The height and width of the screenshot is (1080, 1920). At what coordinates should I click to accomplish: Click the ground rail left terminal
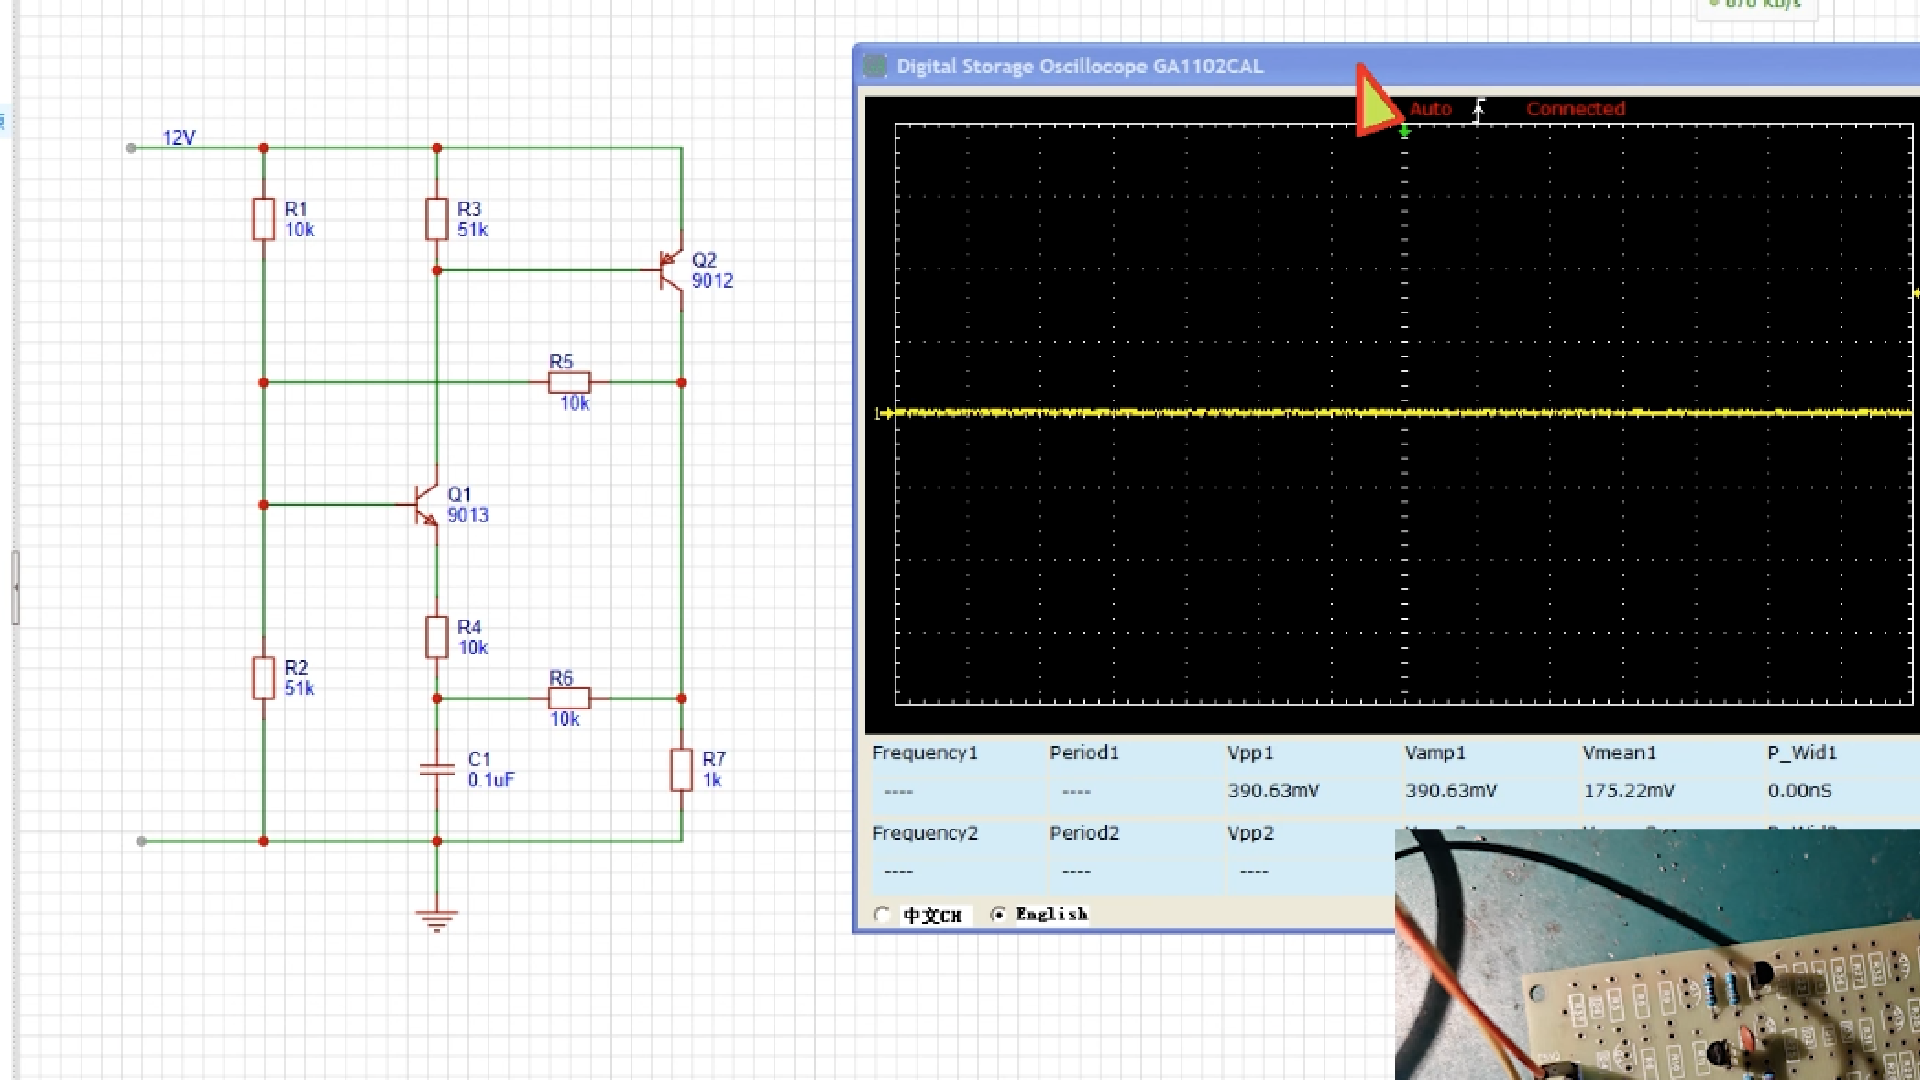[142, 841]
